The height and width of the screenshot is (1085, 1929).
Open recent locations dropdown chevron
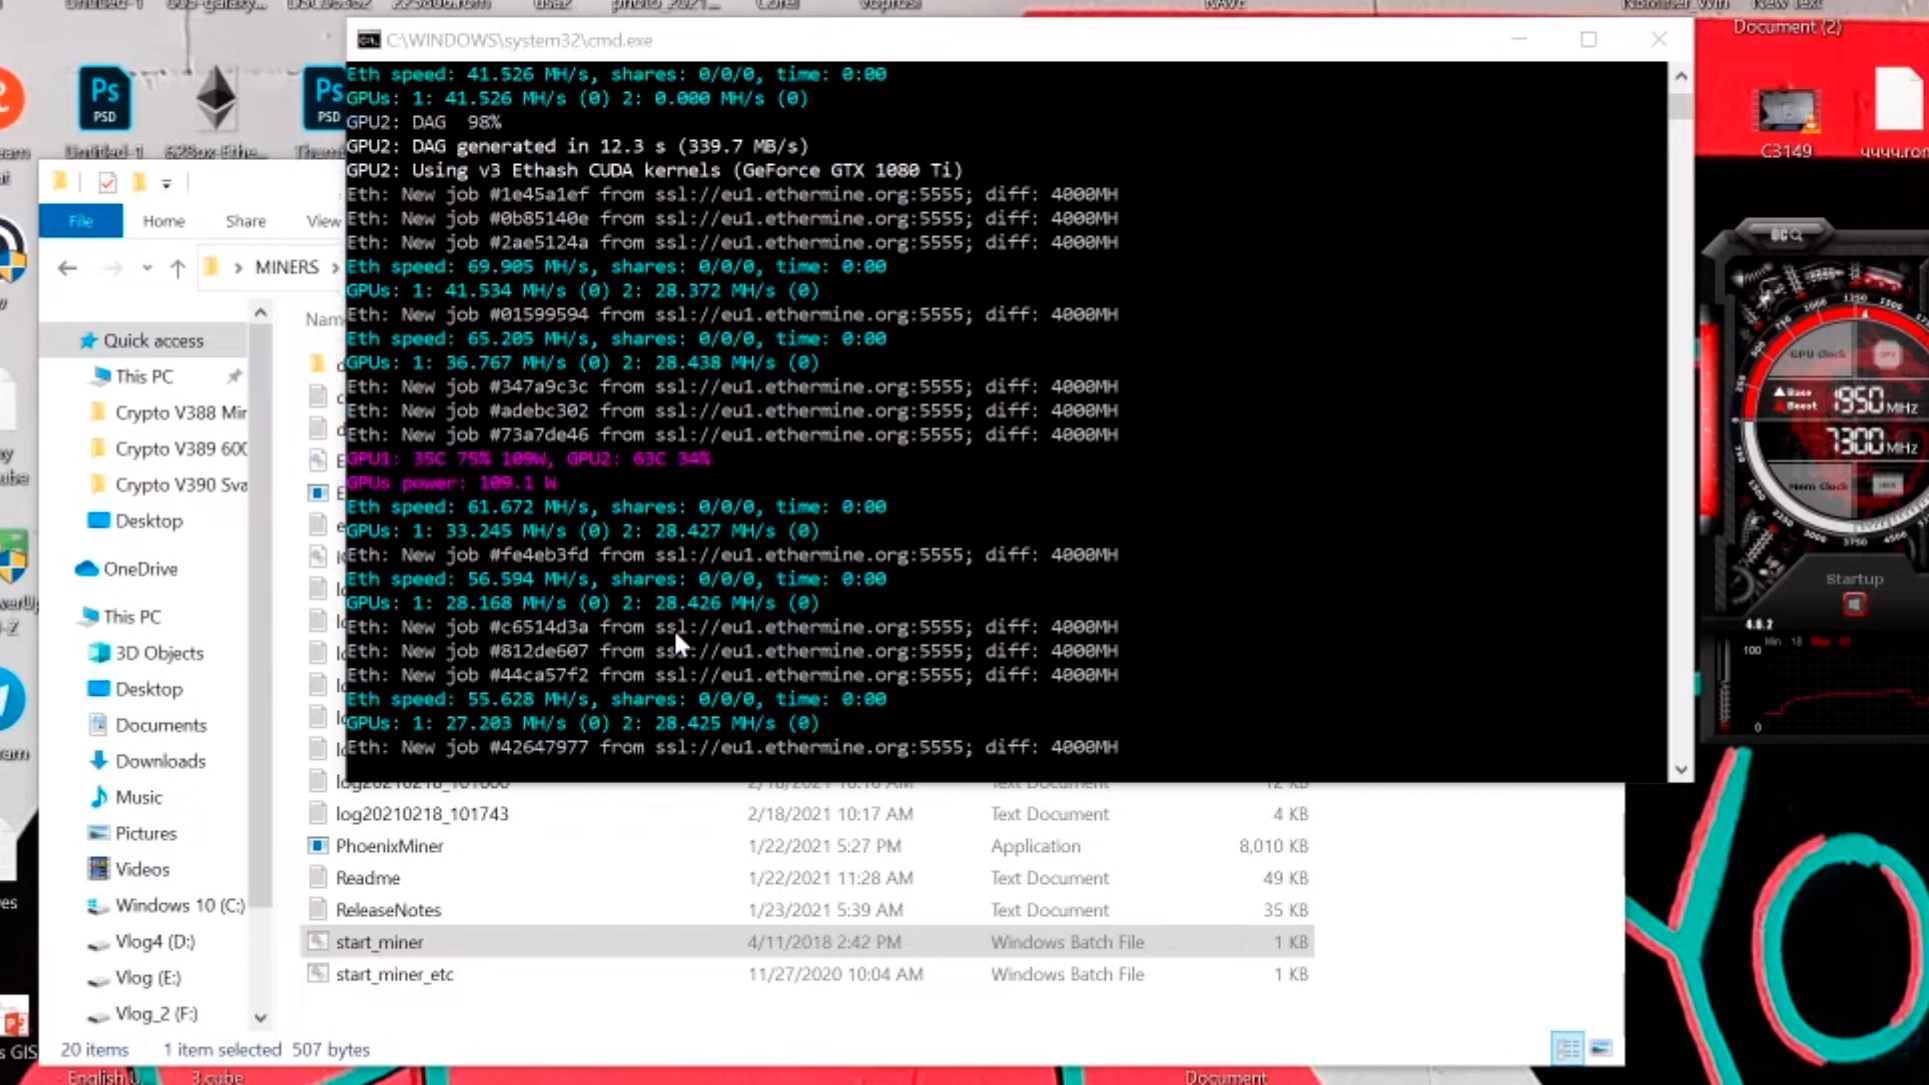[147, 268]
